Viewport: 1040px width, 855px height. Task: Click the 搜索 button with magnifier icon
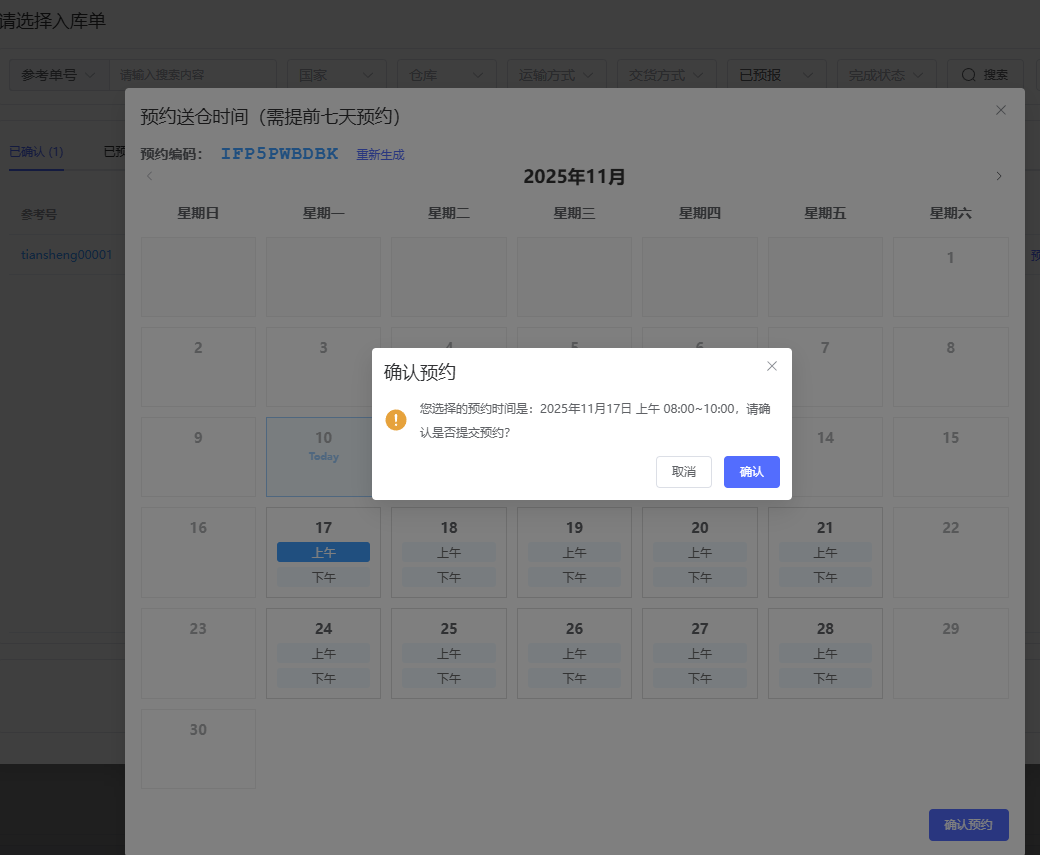click(984, 75)
